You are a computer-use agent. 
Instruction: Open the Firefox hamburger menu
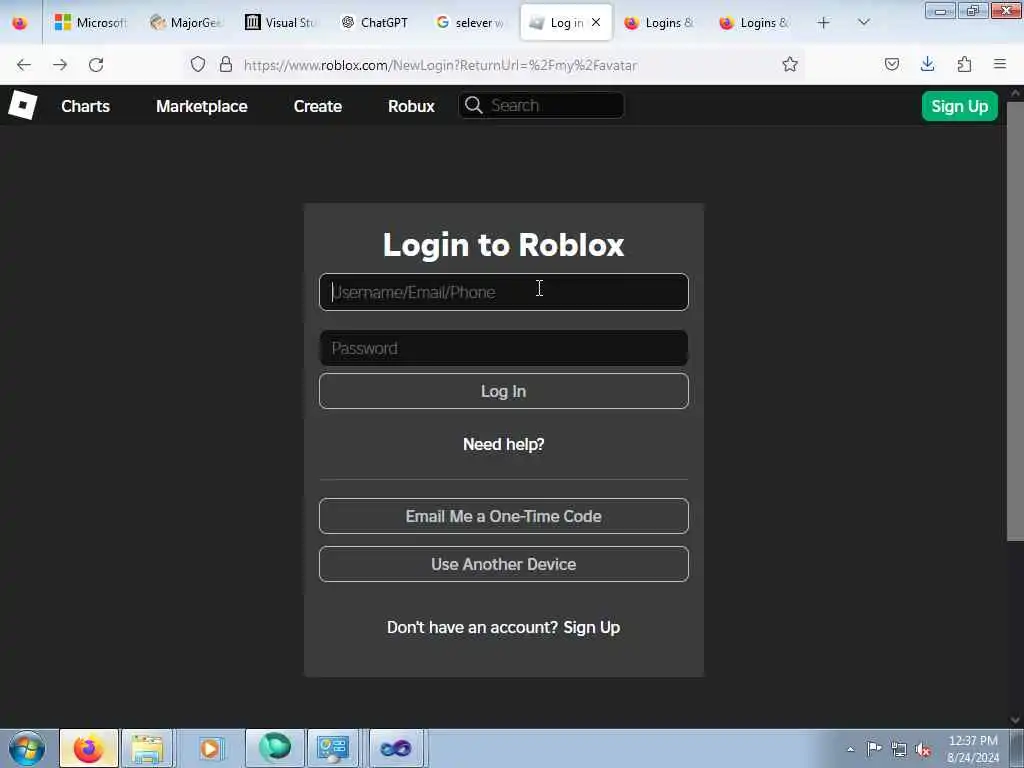click(1000, 64)
